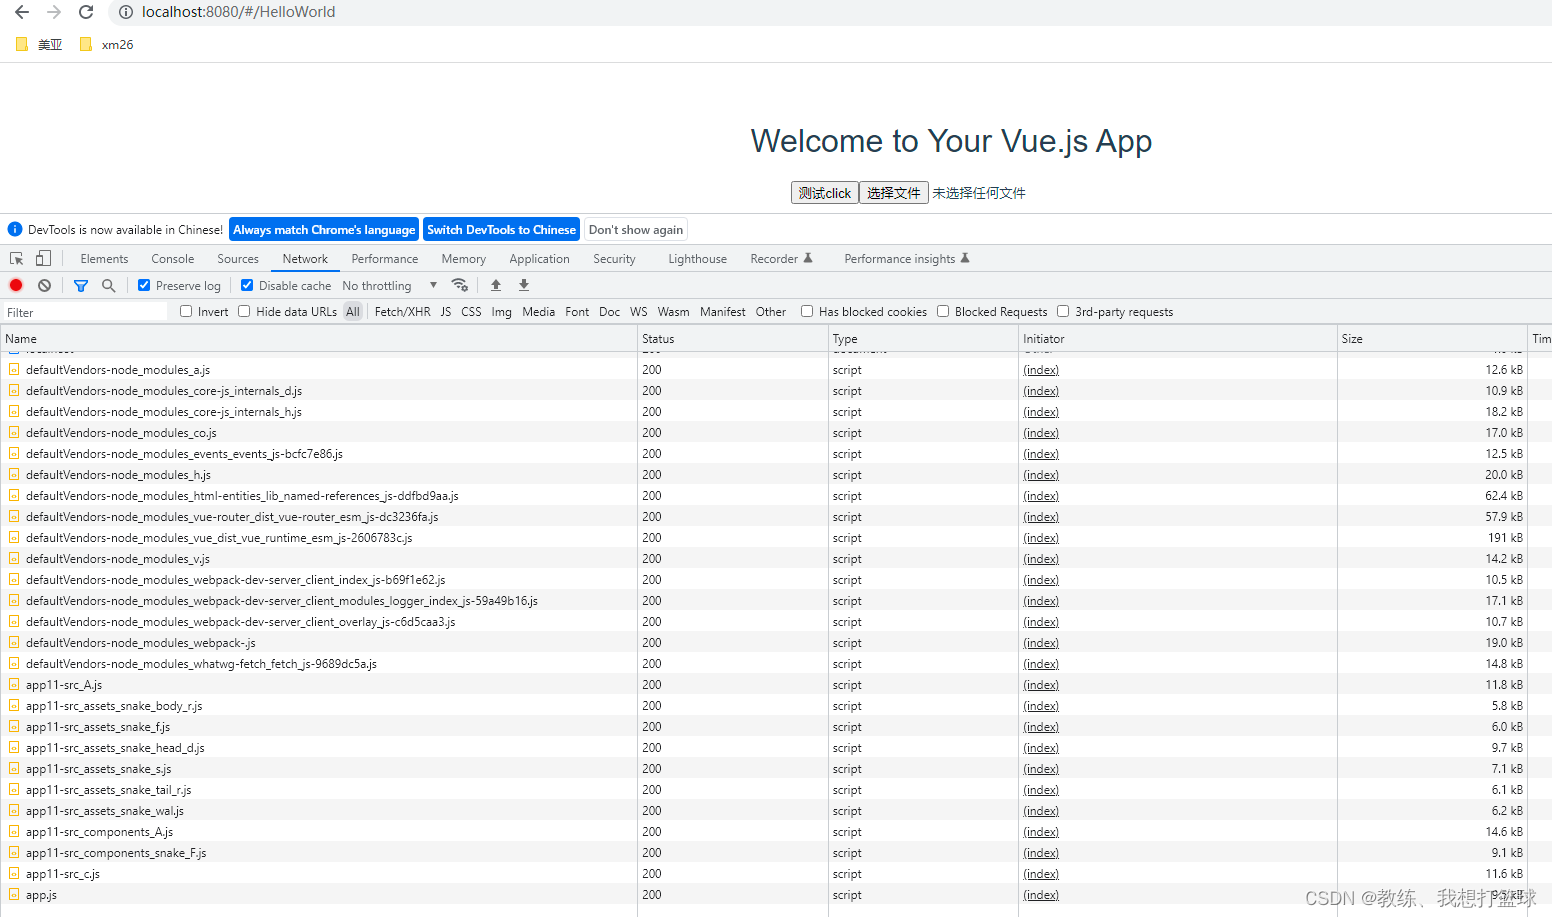Click the 选择文件 file chooser button

pyautogui.click(x=894, y=193)
